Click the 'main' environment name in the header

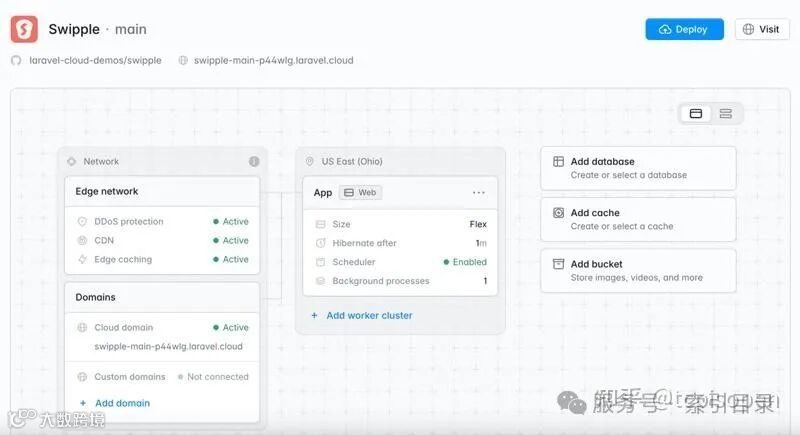point(131,29)
